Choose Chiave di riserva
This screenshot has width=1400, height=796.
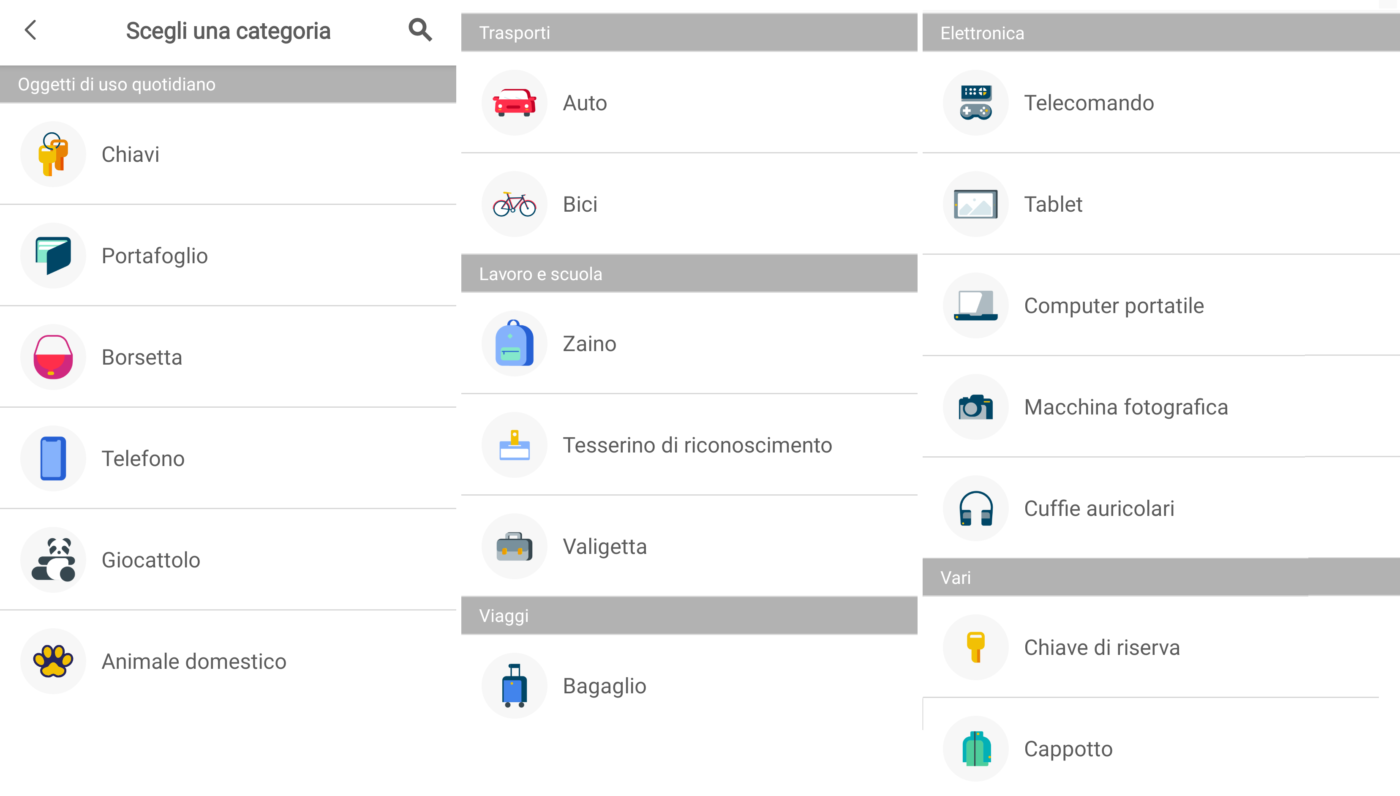[1101, 648]
